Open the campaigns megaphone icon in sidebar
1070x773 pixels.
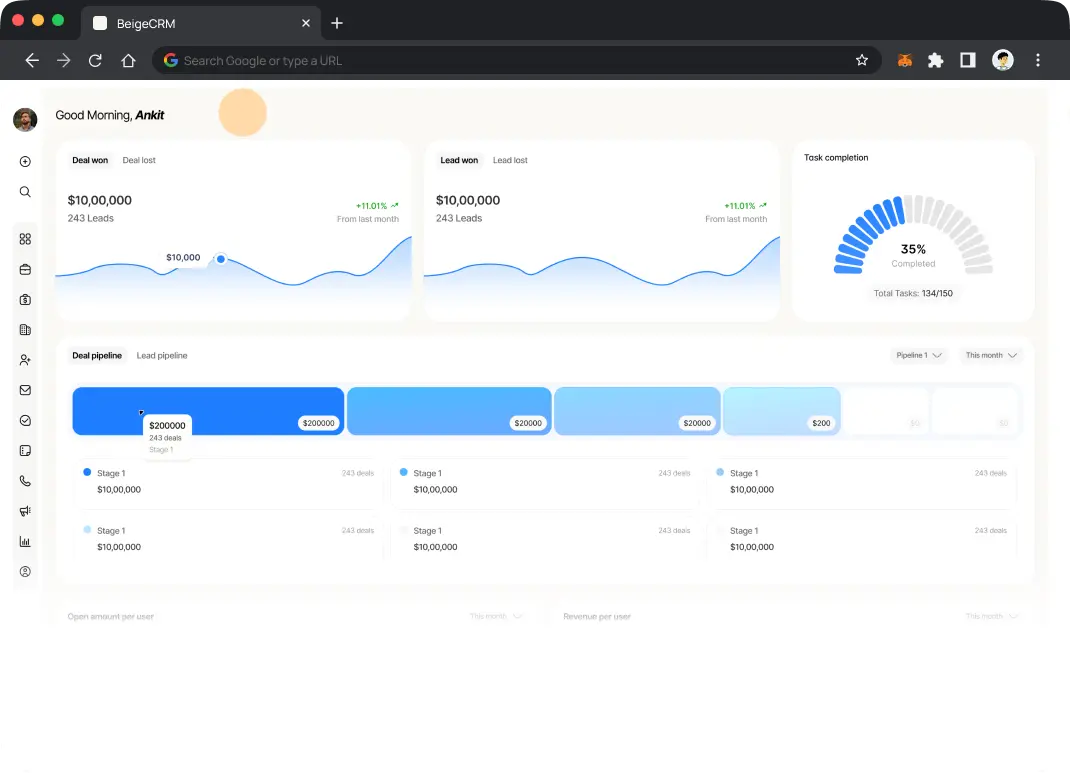(25, 510)
